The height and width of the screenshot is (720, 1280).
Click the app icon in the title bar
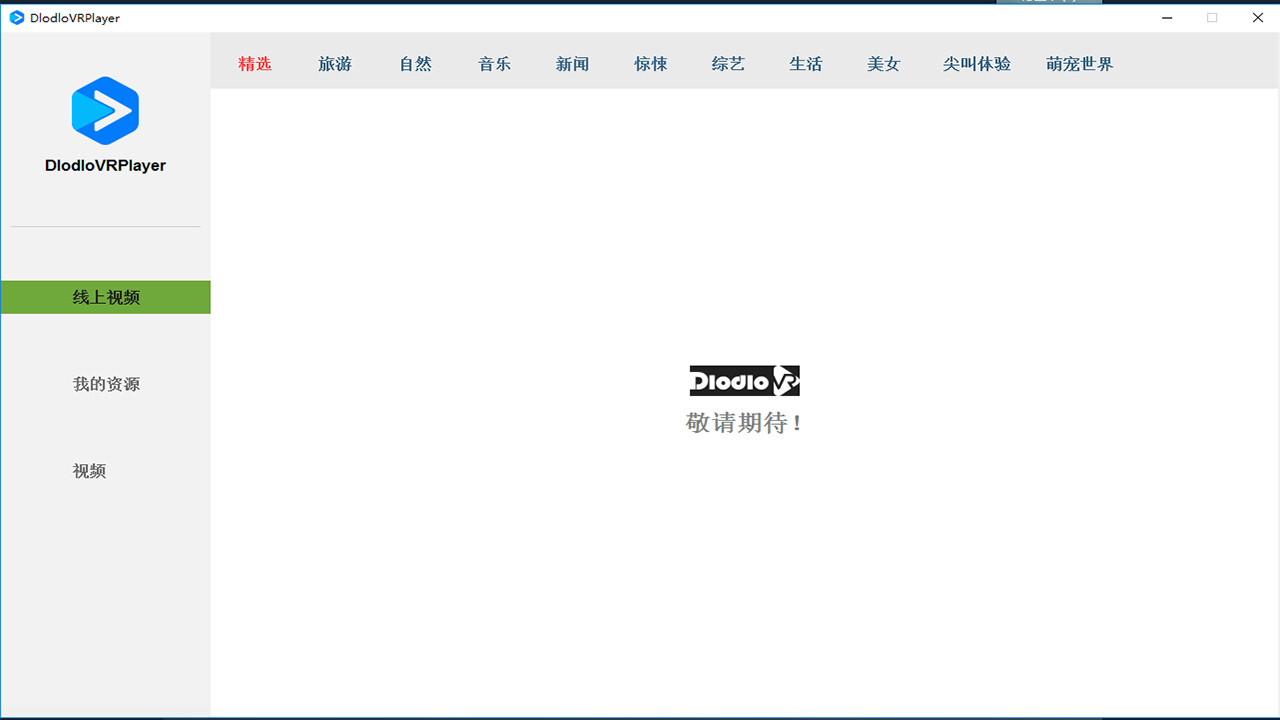pos(16,17)
